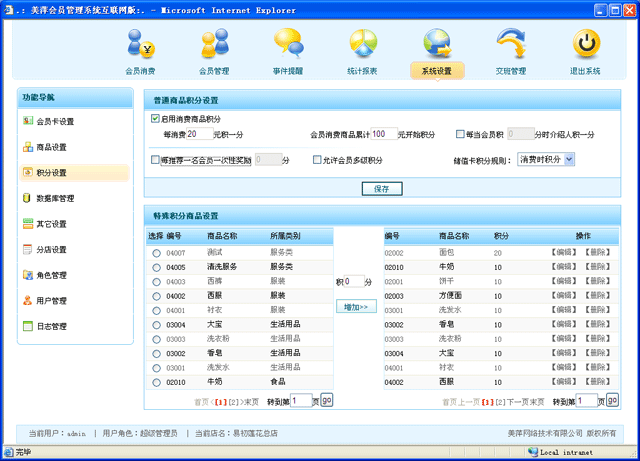Check 每推荐一名会员一次性奖励 checkbox
The width and height of the screenshot is (640, 461).
click(155, 160)
